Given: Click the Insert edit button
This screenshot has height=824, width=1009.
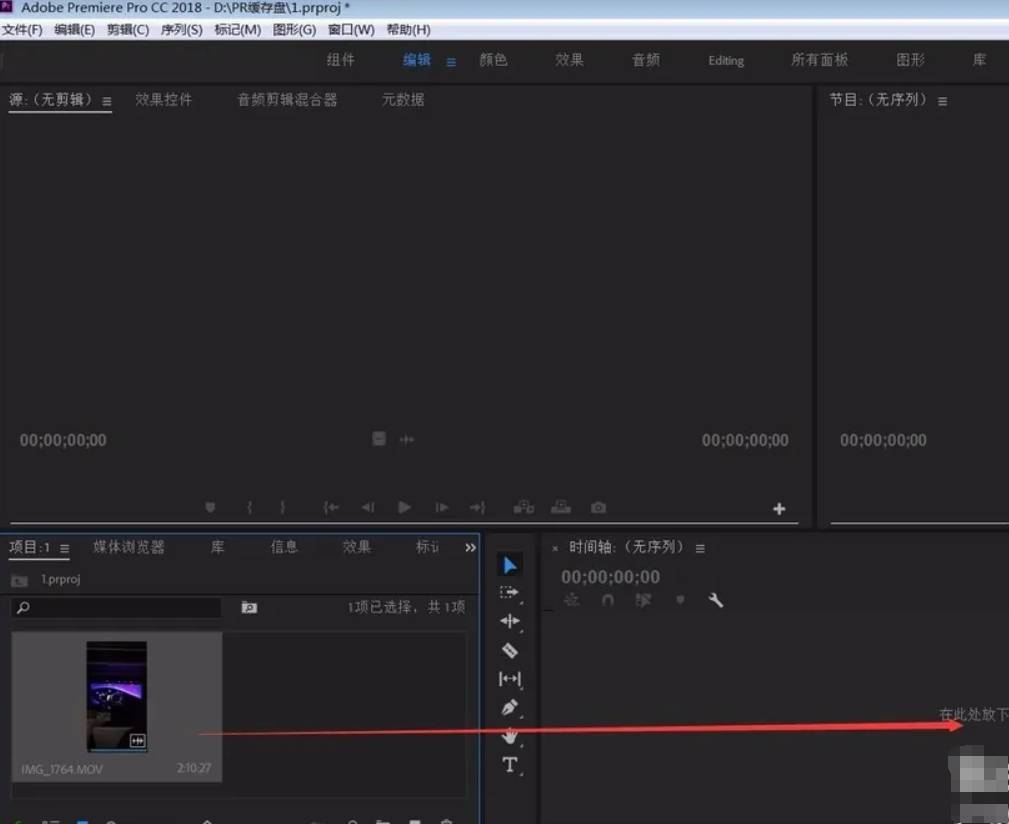Looking at the screenshot, I should 524,507.
